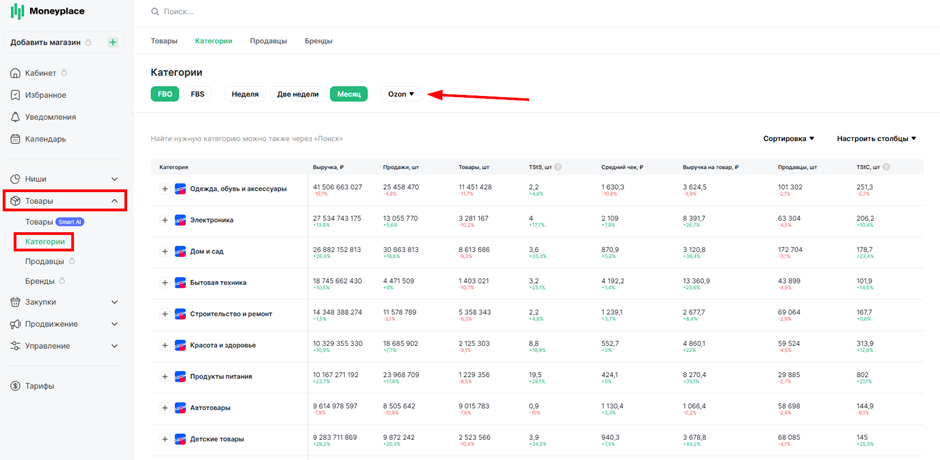Open the Дом и сад category link

coord(207,251)
